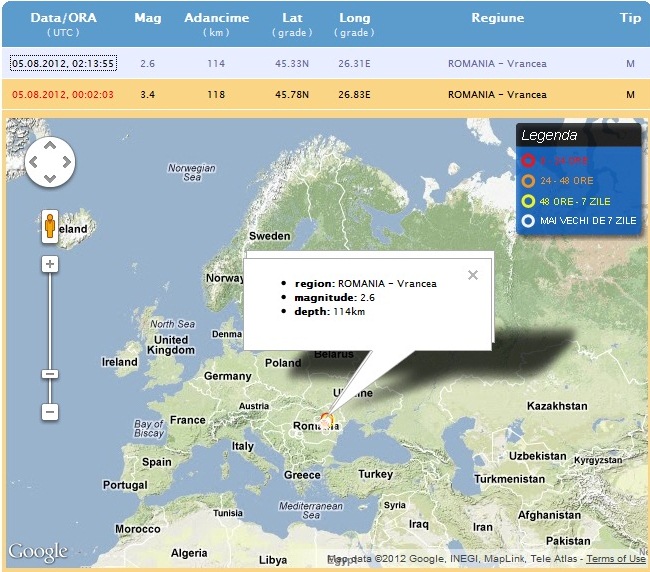
Task: Click the zoom slider handle
Action: [x=50, y=374]
